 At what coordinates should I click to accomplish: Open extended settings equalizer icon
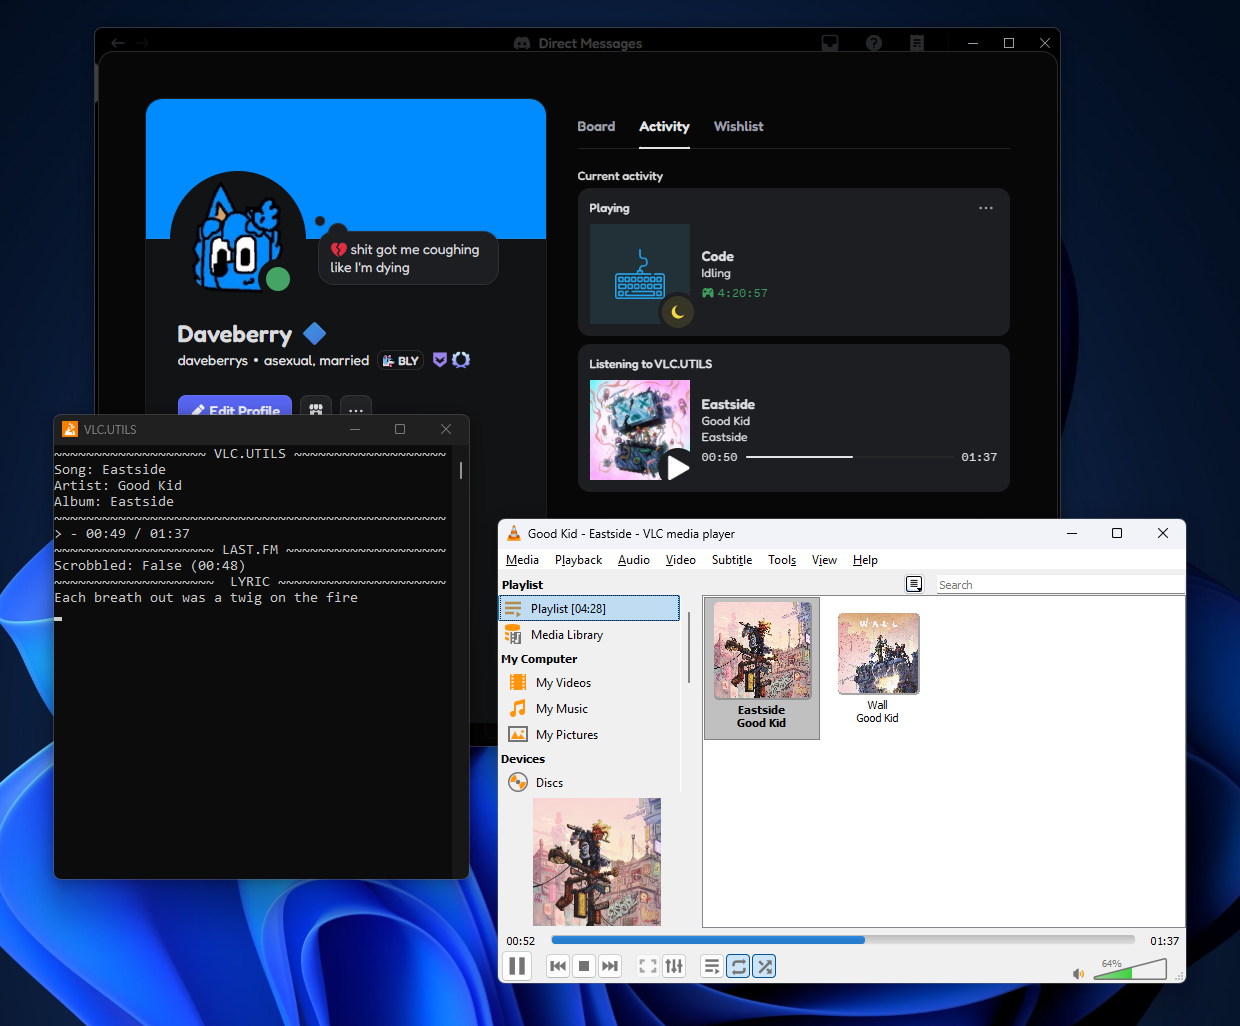(674, 966)
